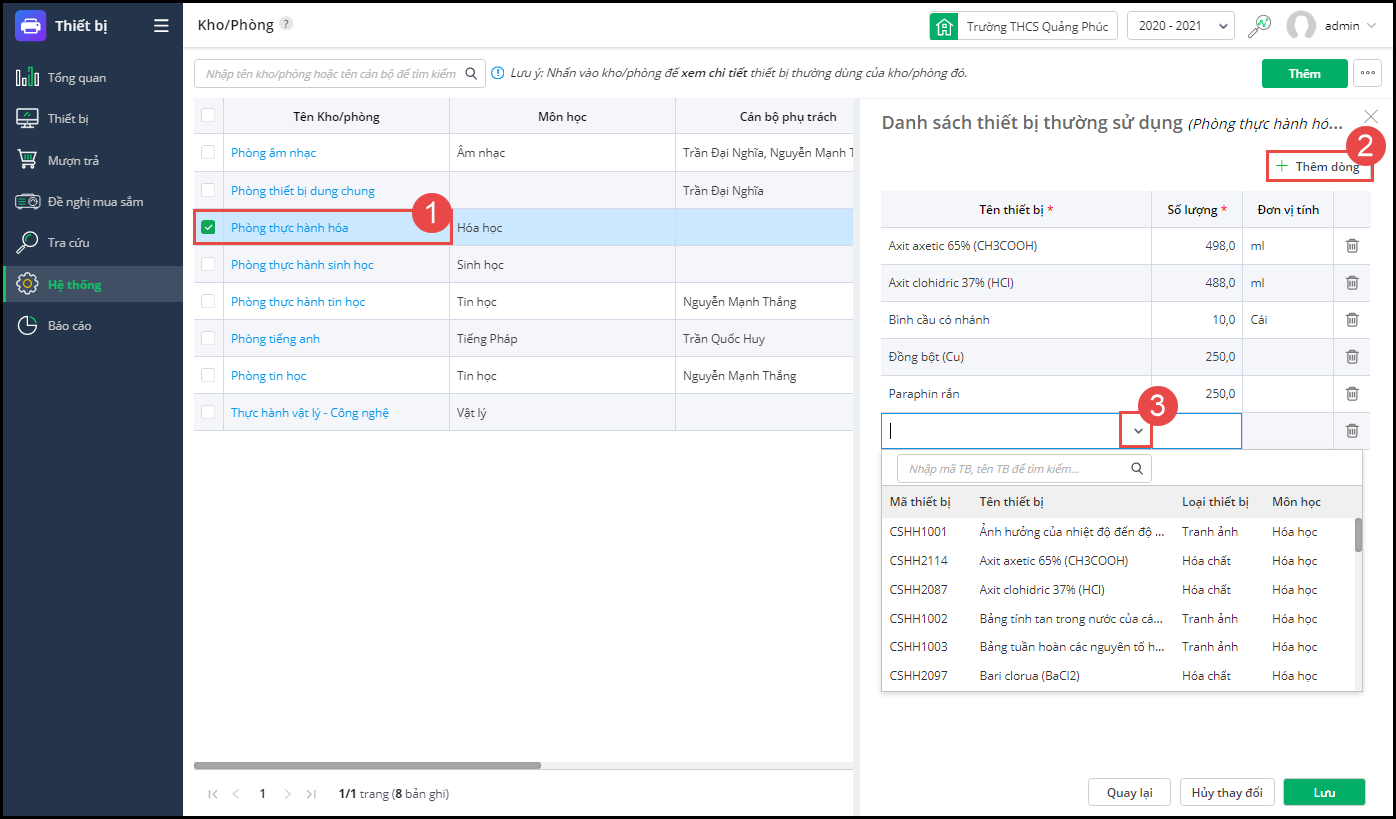Toggle the select-all checkbox in the table header
The width and height of the screenshot is (1396, 819).
[x=208, y=116]
